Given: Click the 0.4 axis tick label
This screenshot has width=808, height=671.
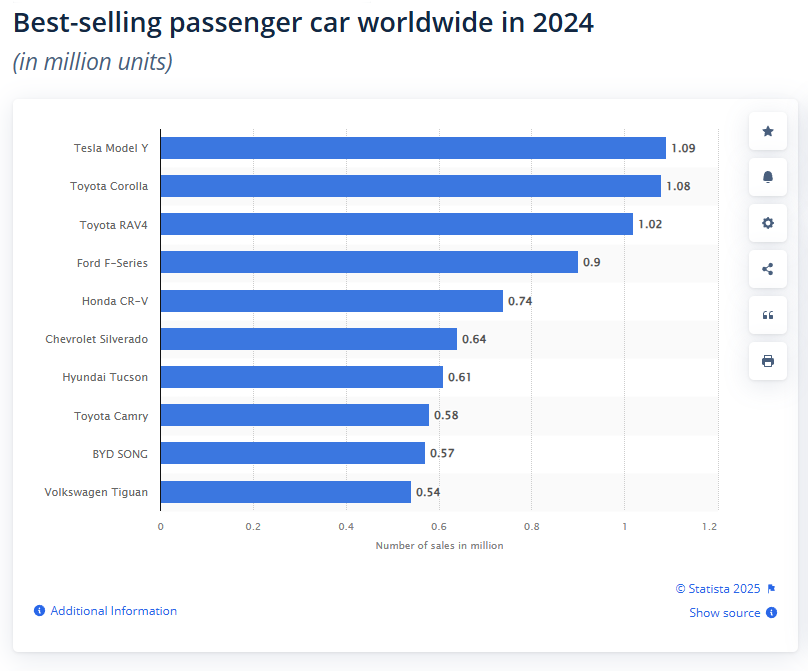Looking at the screenshot, I should [x=346, y=527].
